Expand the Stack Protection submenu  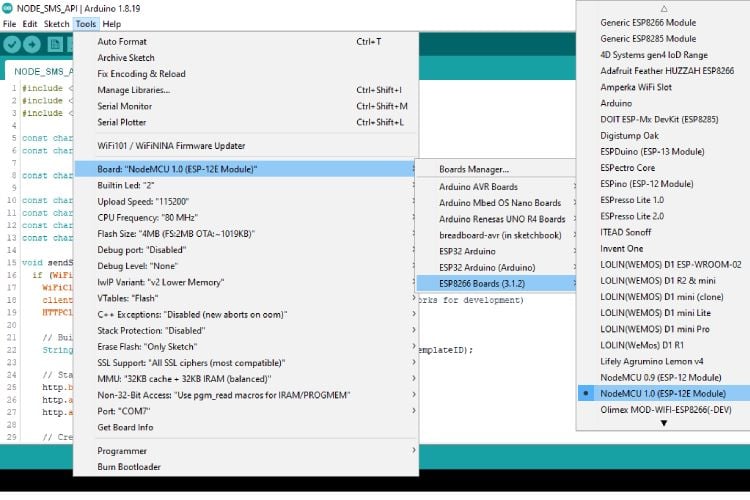coord(246,331)
